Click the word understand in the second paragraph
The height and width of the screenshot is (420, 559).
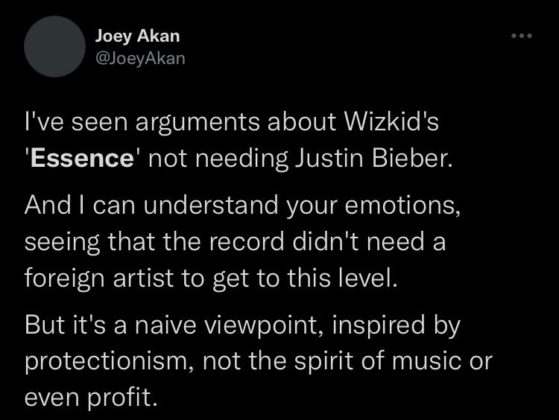click(211, 205)
